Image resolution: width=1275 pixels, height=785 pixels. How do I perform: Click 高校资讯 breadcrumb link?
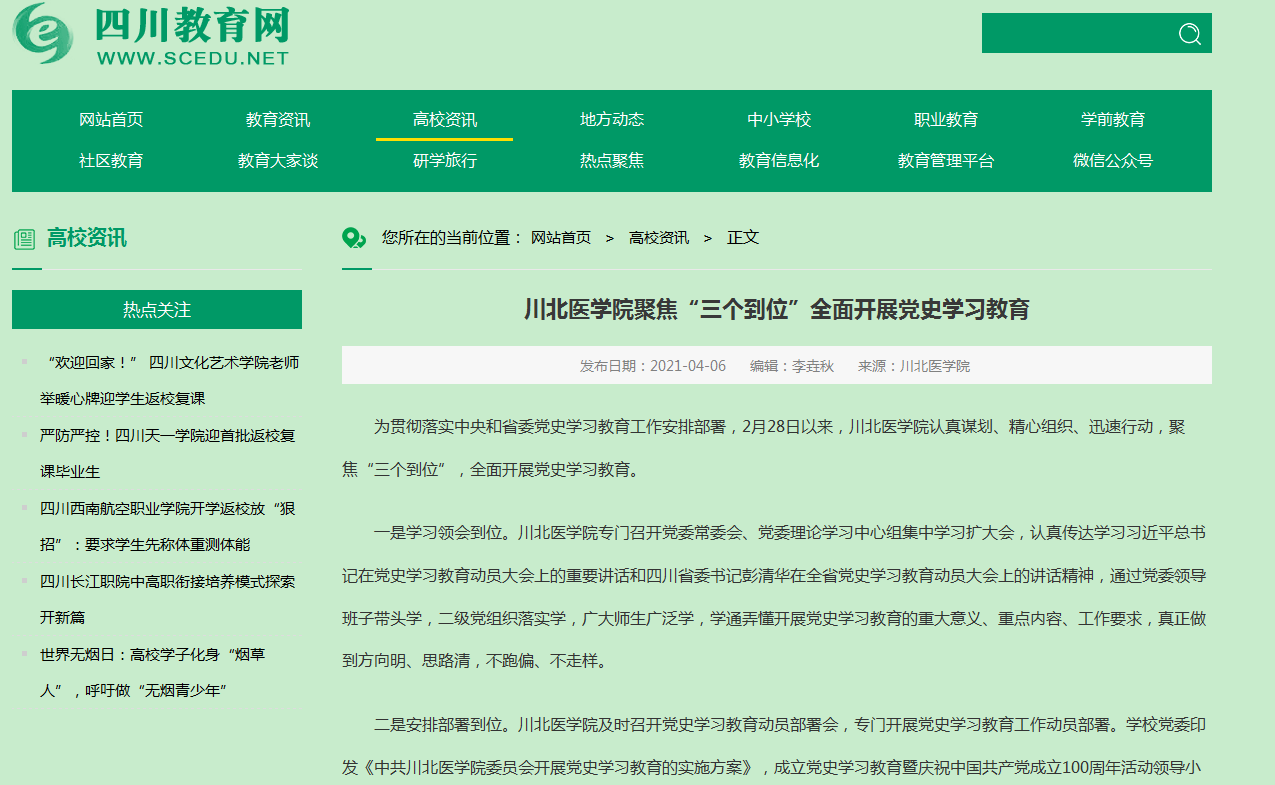point(659,238)
